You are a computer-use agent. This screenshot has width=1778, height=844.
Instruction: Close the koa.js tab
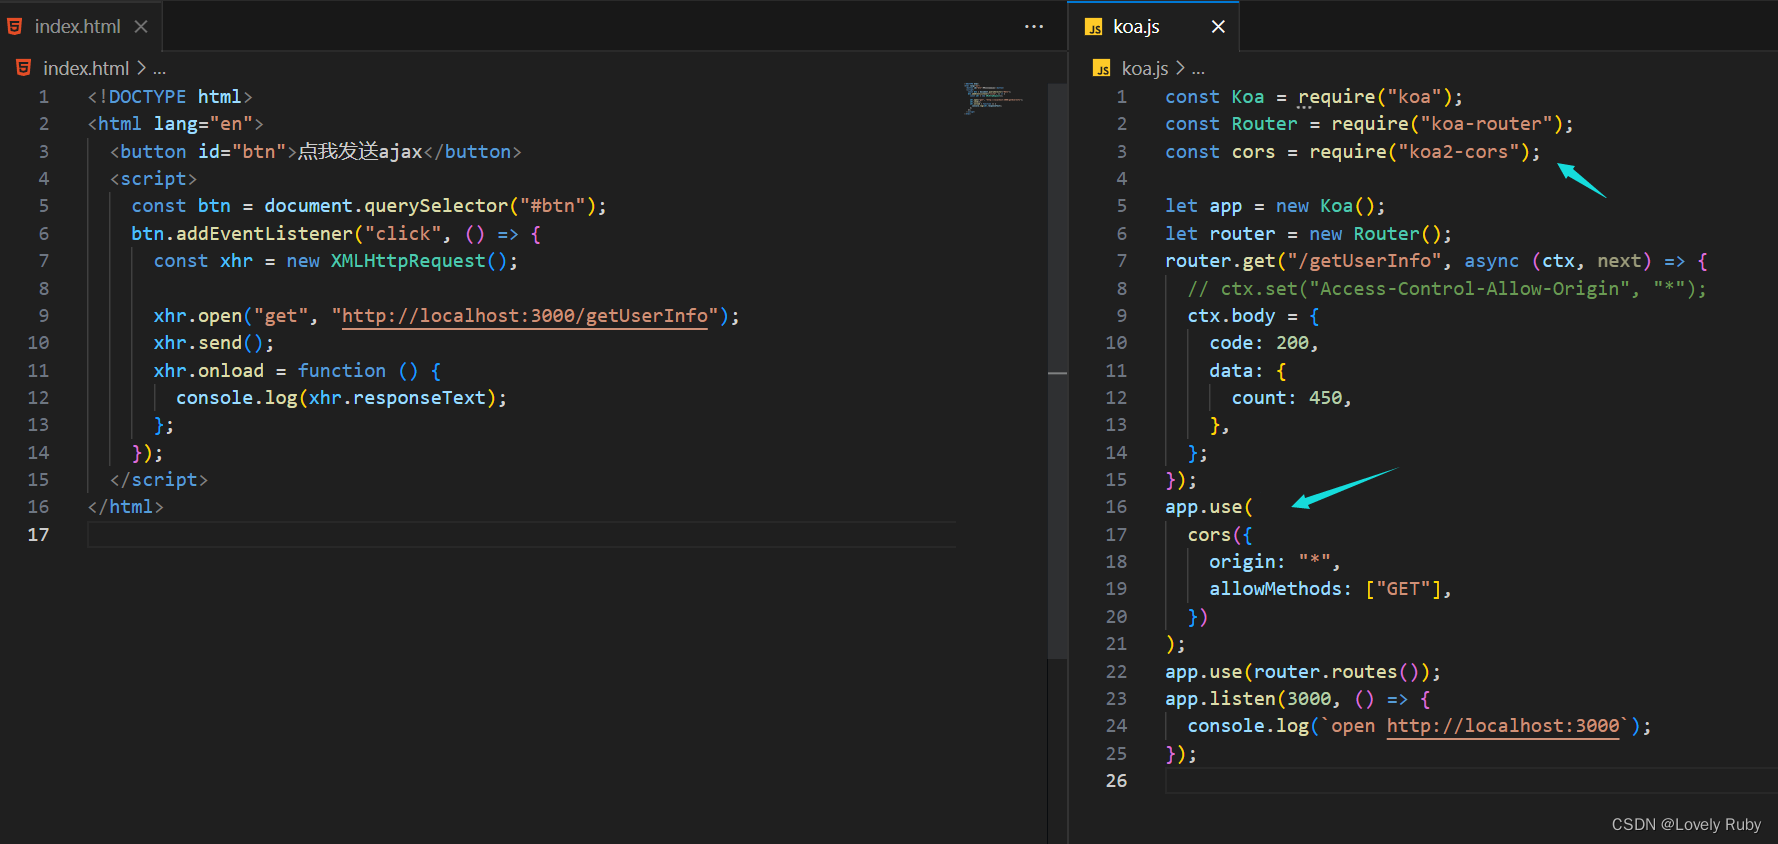1218,26
